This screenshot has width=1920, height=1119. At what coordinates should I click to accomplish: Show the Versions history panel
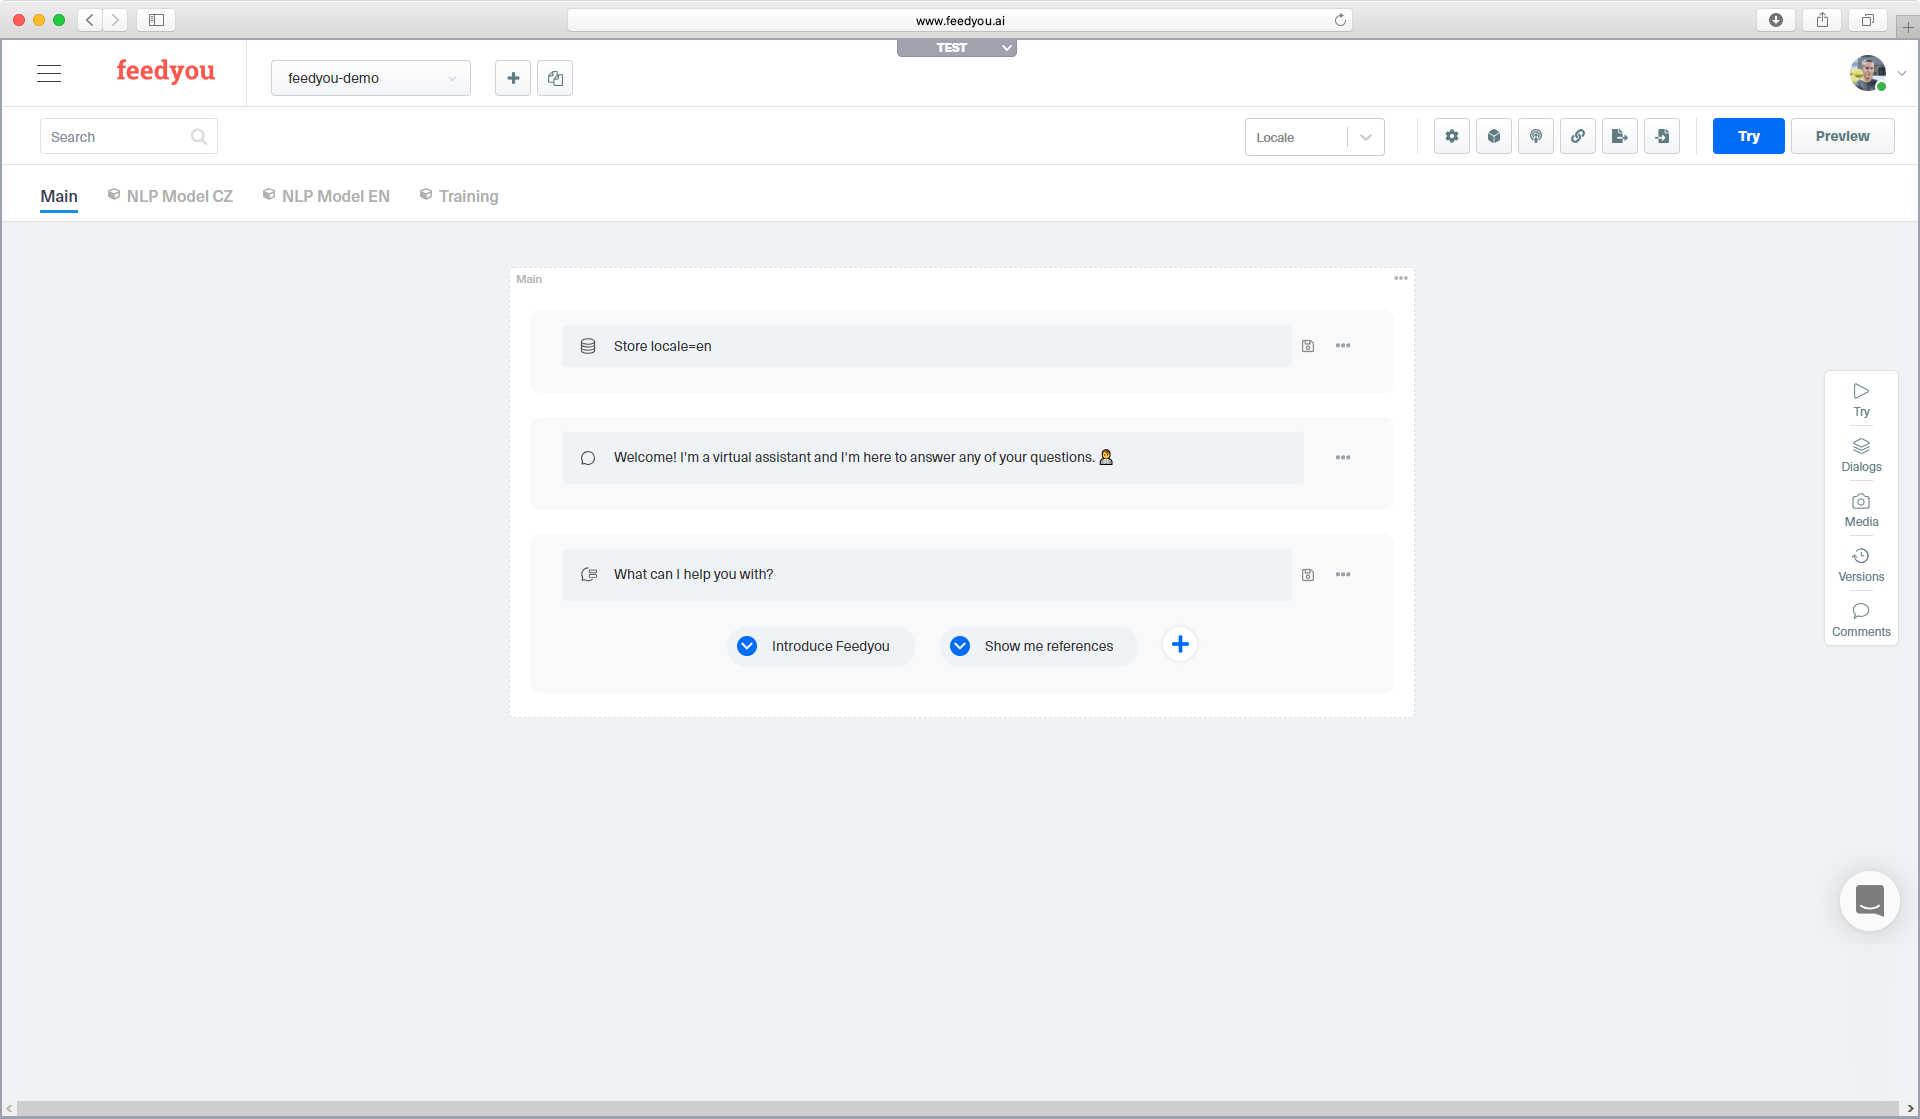(x=1861, y=565)
